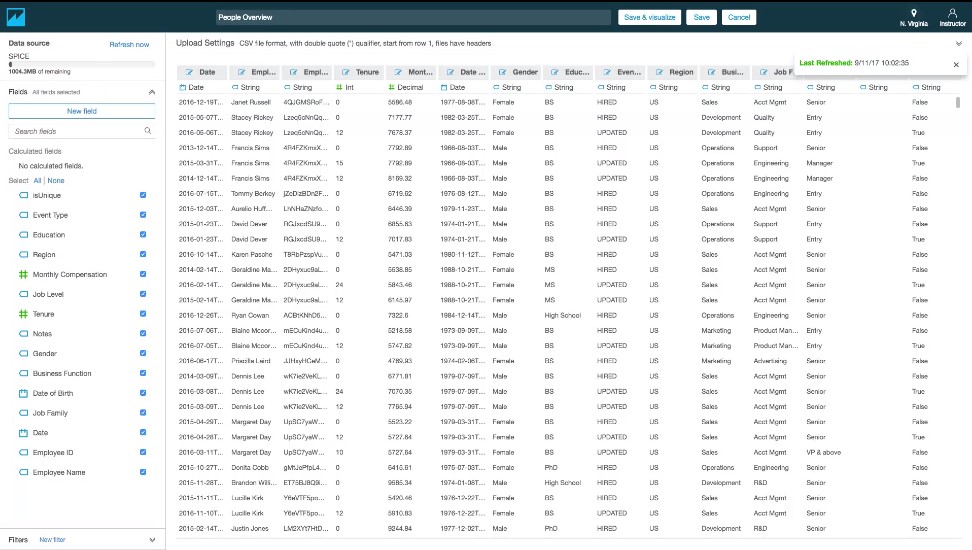Select the first Empl... column header

tap(255, 72)
